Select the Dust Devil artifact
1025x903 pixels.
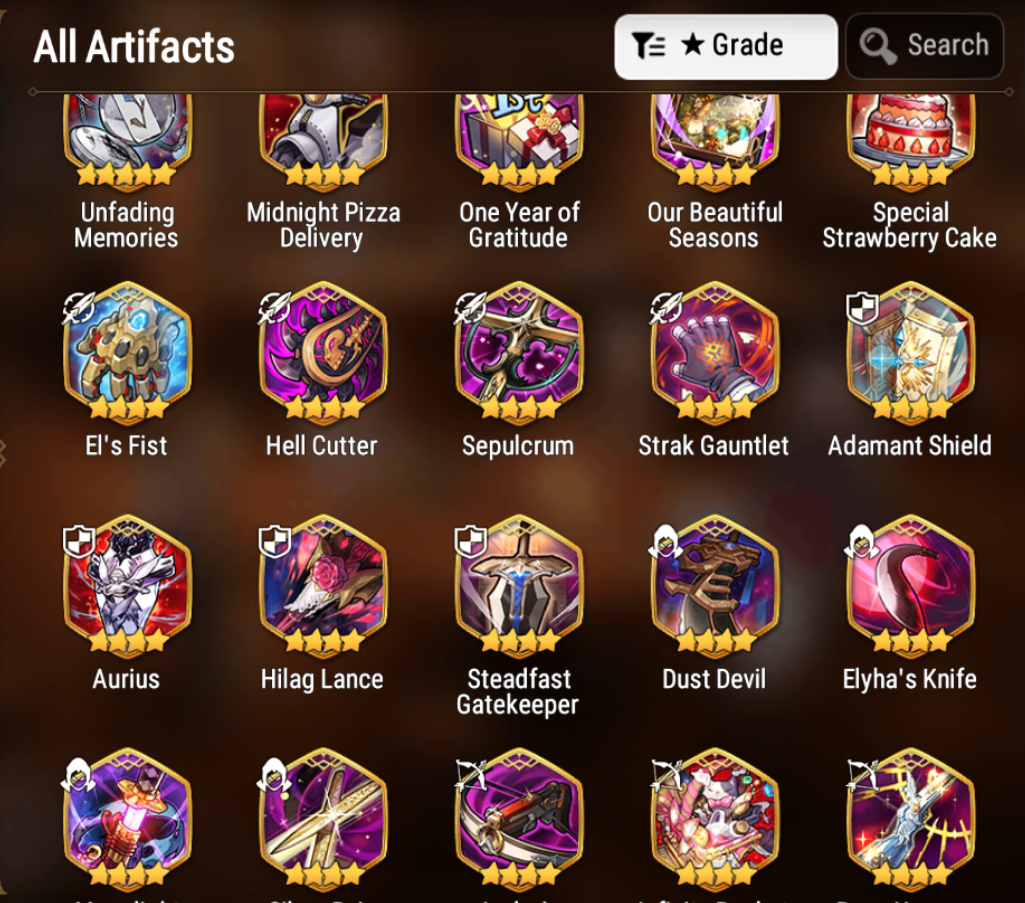point(715,585)
